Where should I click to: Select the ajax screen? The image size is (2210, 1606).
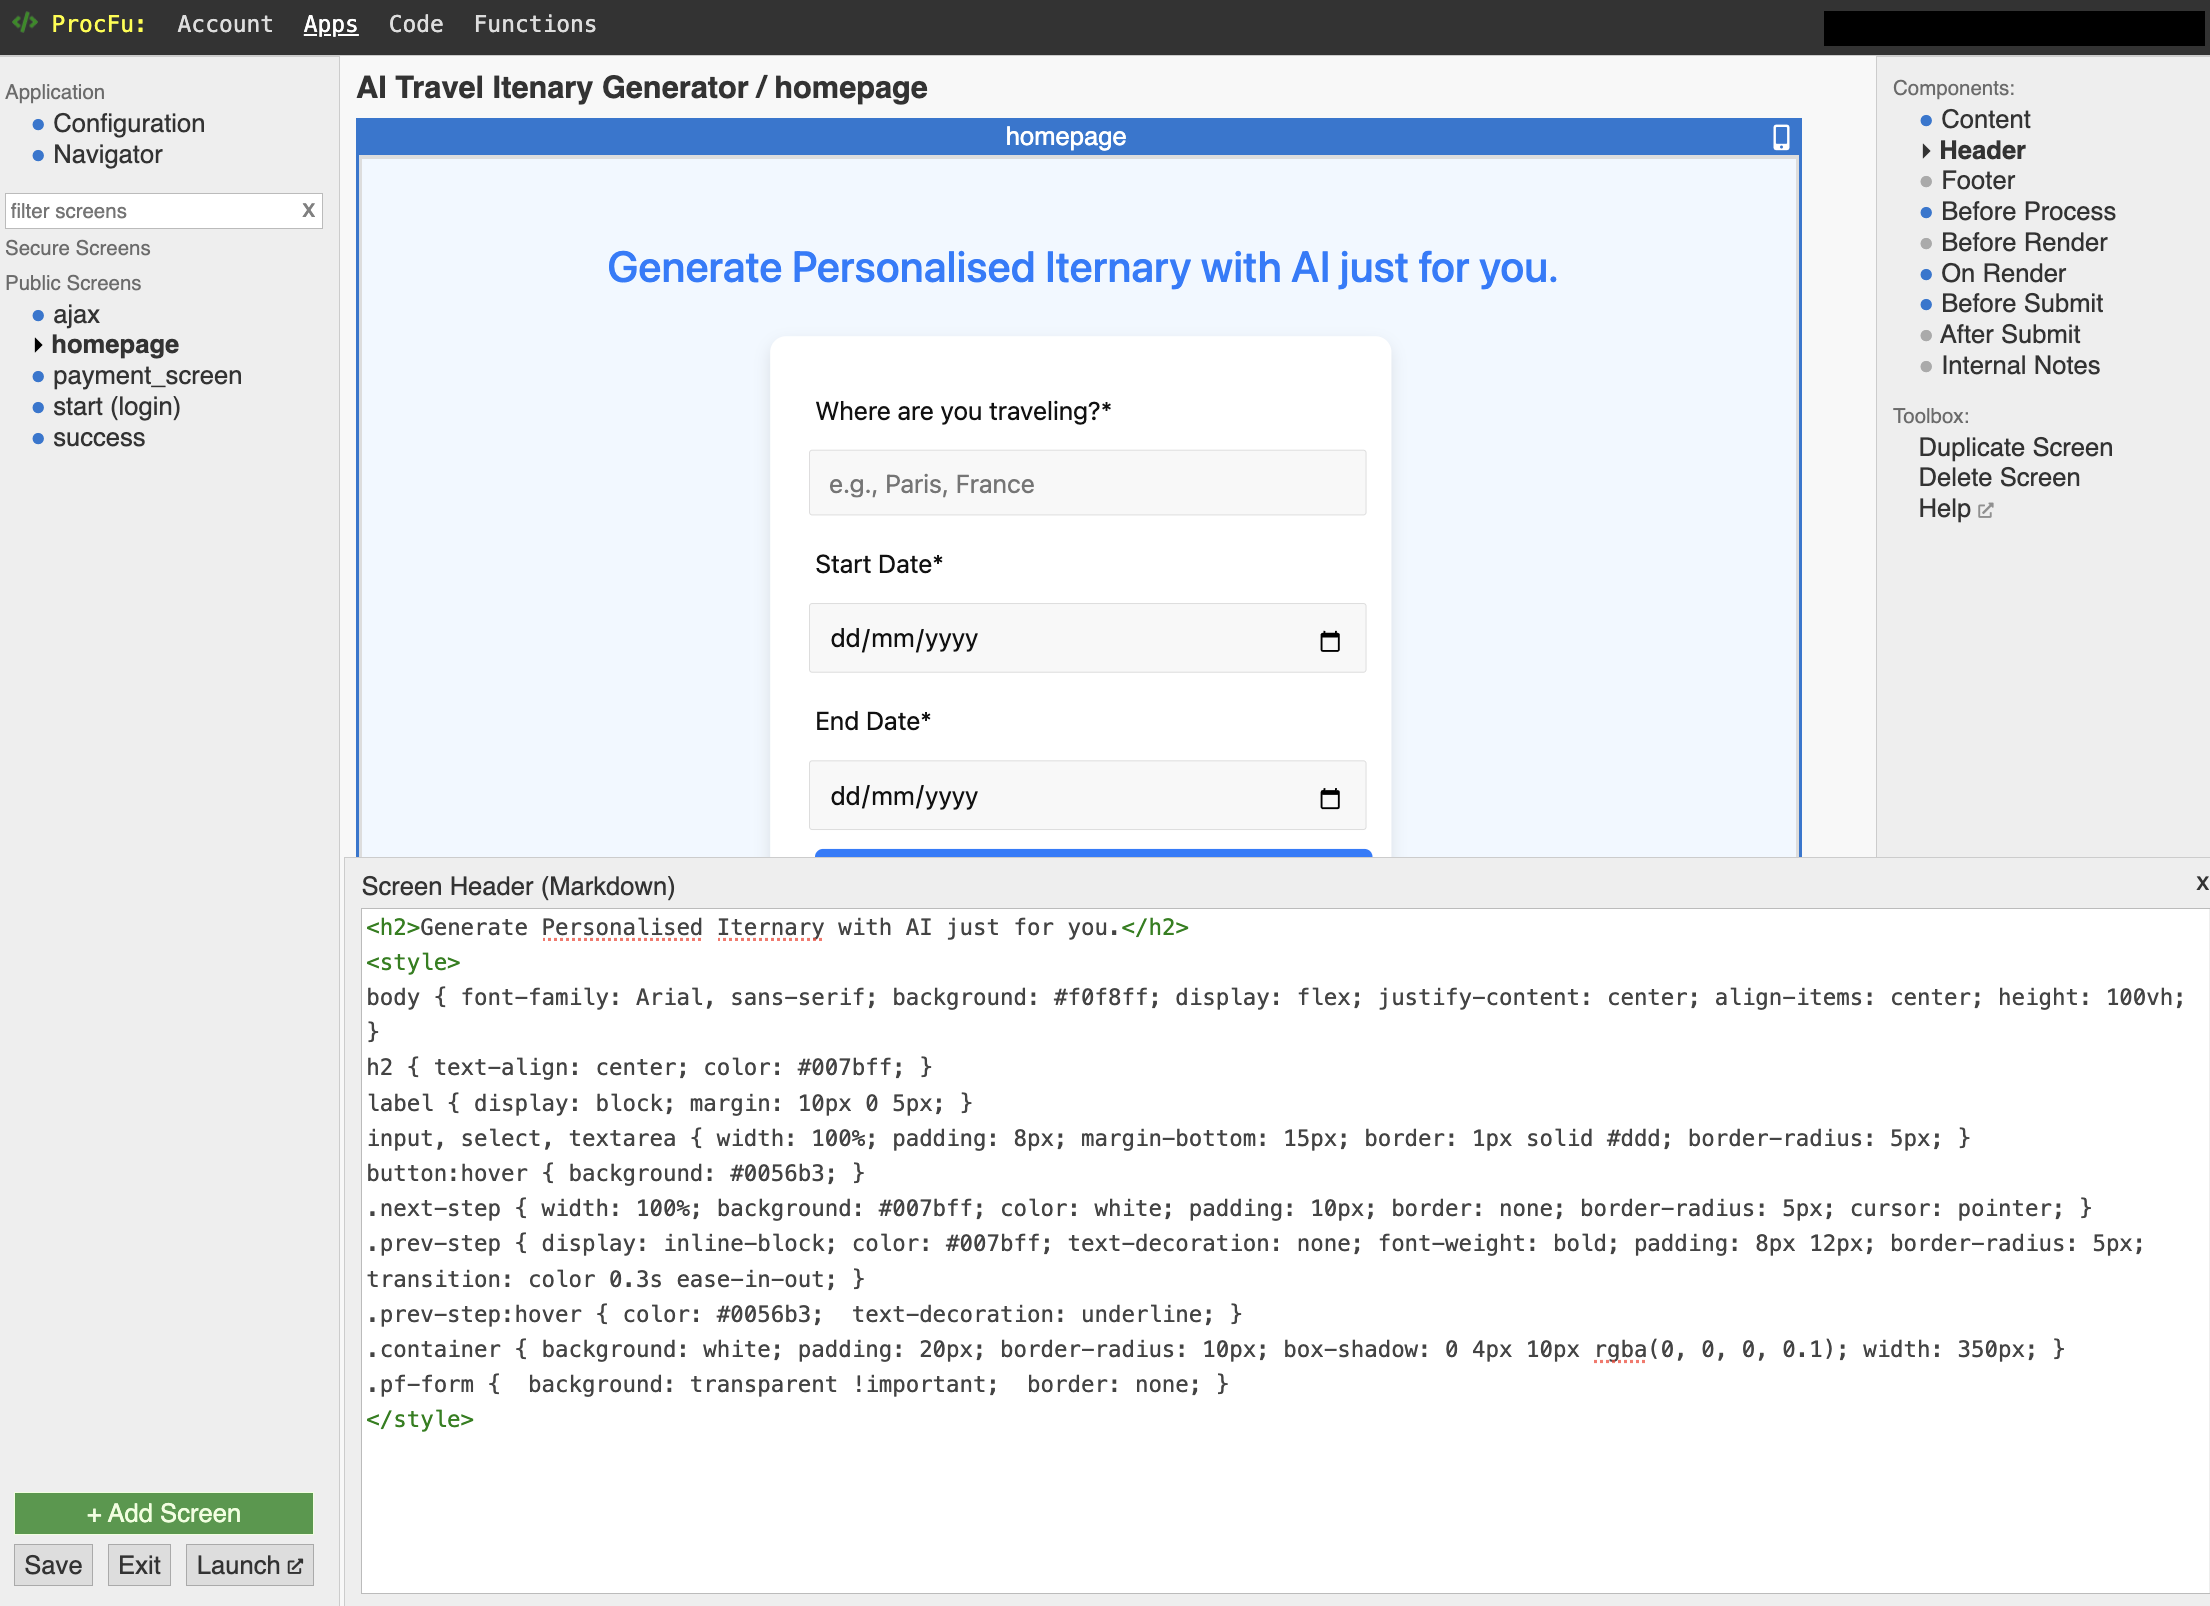pyautogui.click(x=76, y=314)
